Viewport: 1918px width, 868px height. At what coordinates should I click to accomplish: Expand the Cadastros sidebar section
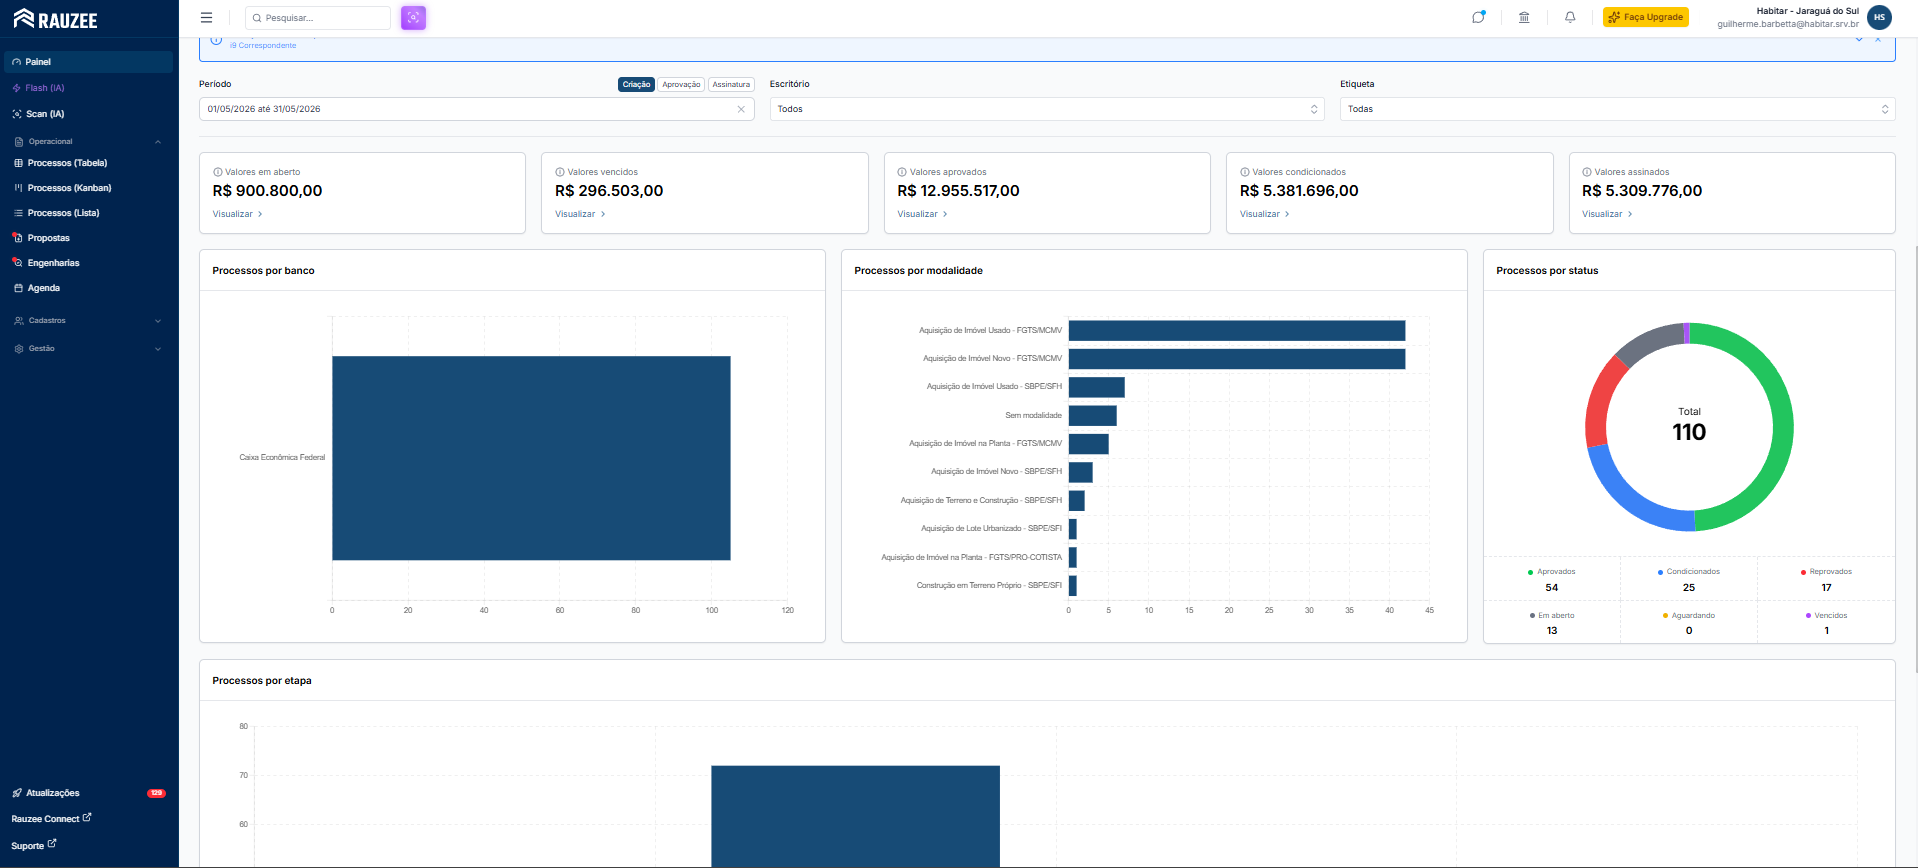click(88, 321)
